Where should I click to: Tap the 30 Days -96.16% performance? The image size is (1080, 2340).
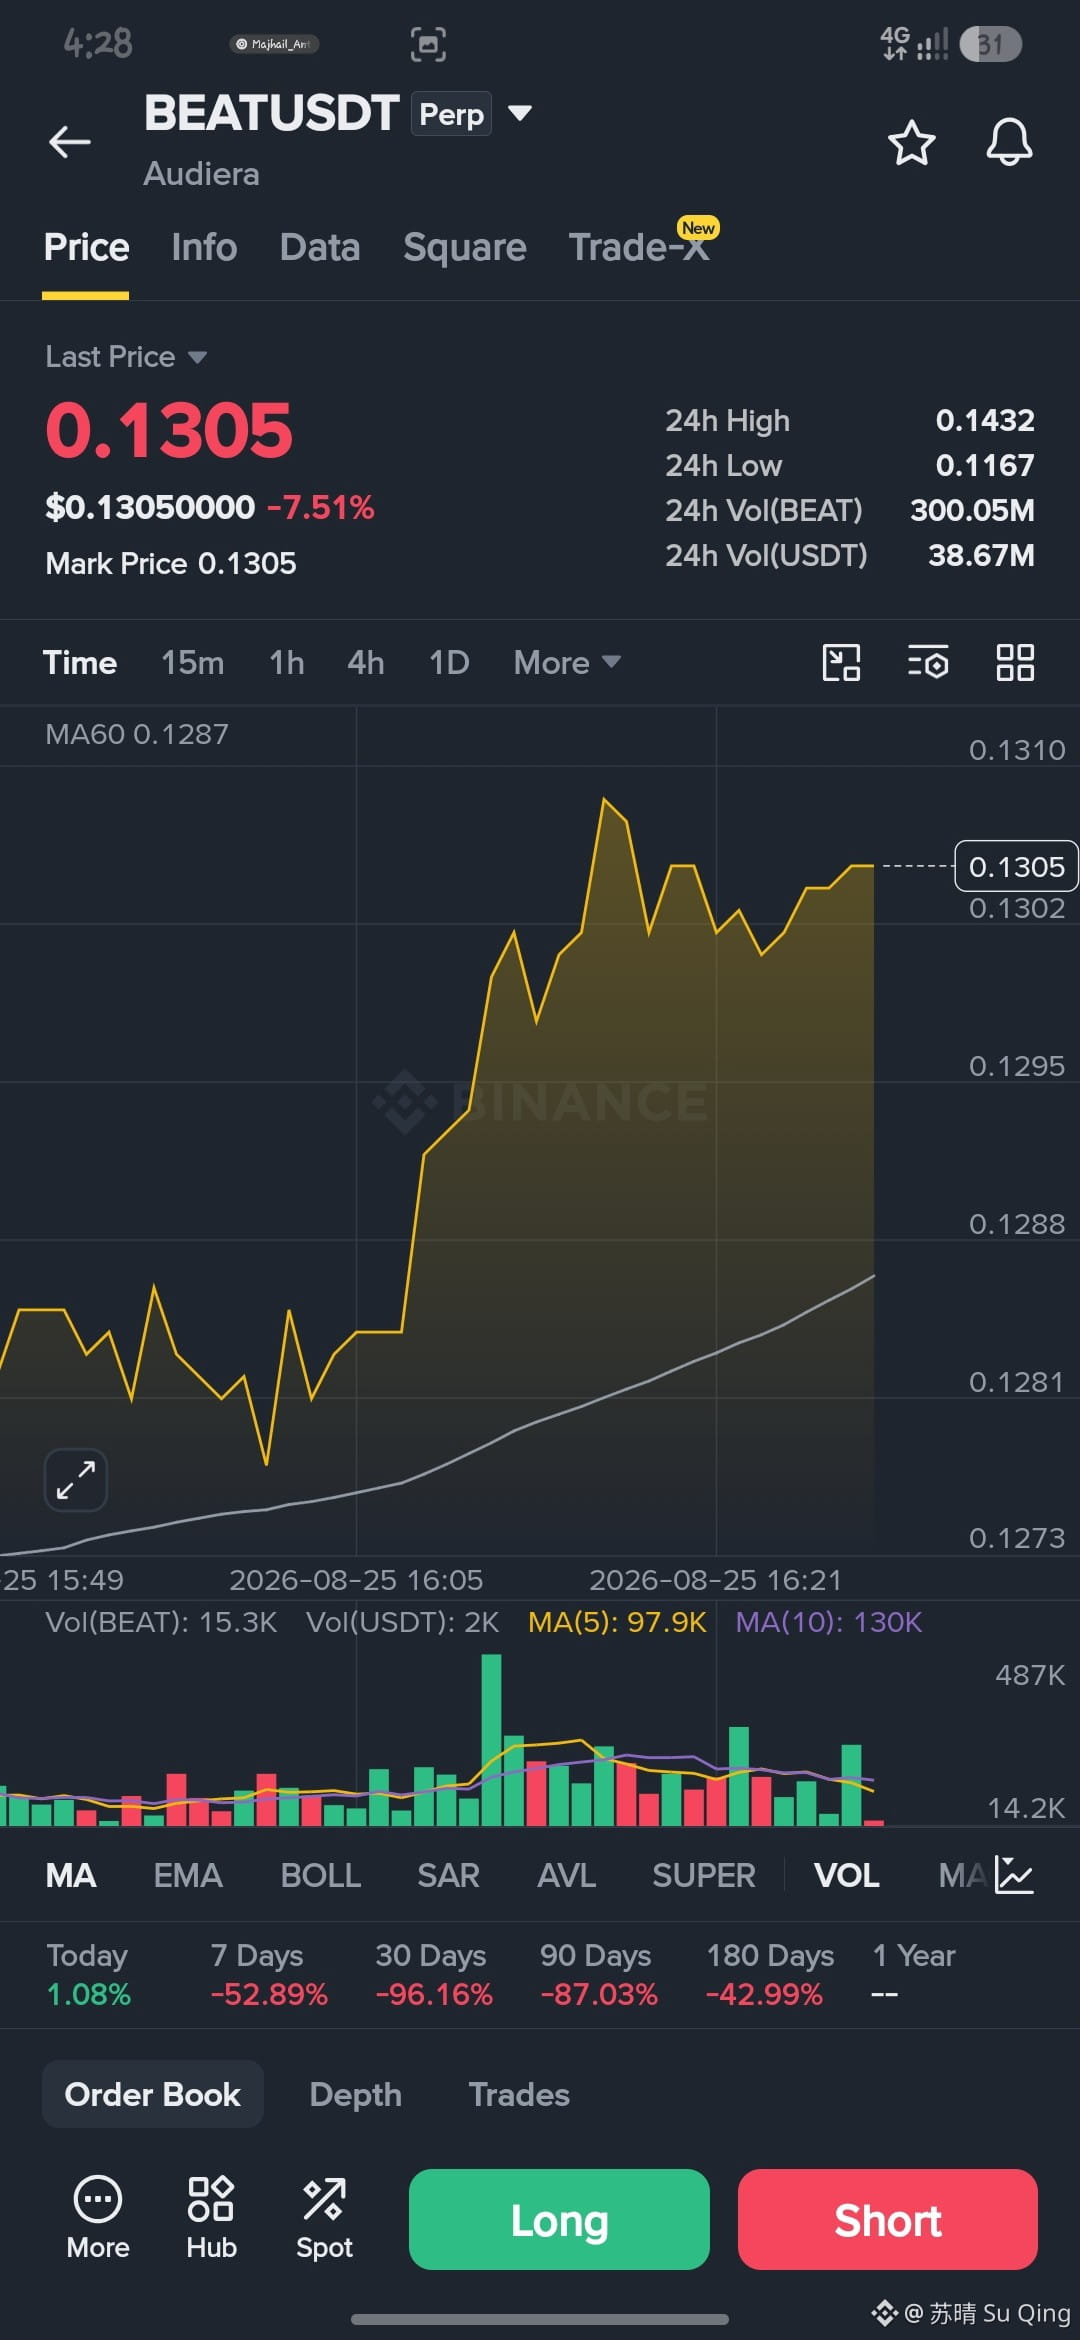434,1975
